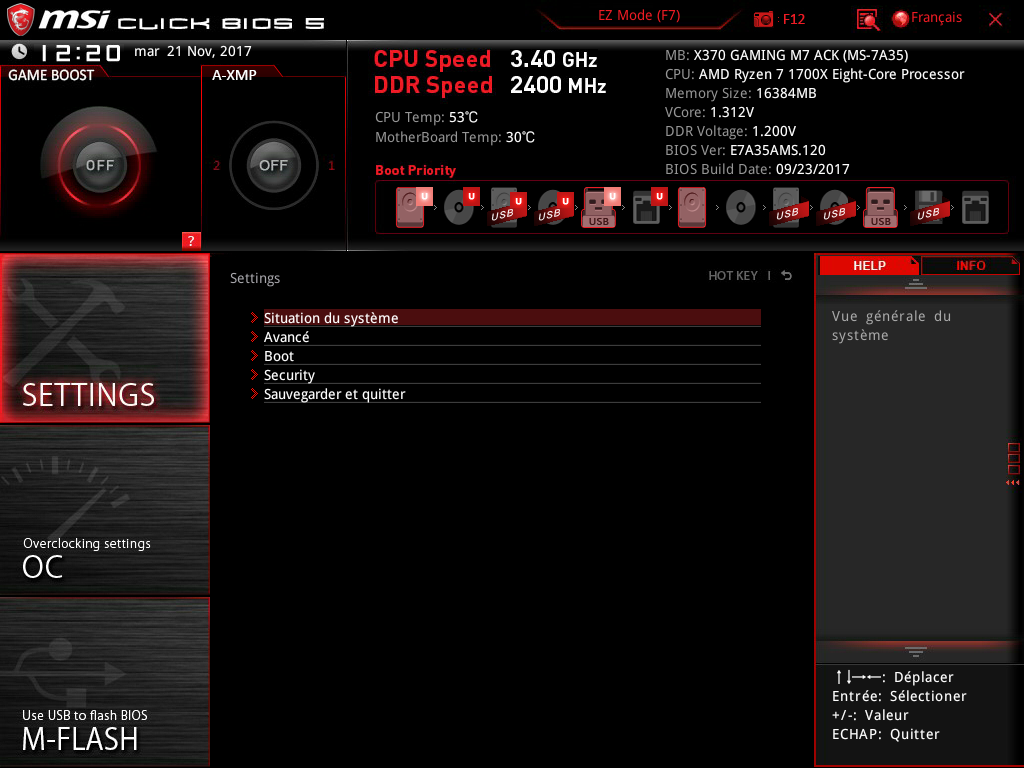Open the M-FLASH Use USB to flash BIOS tile
This screenshot has width=1024, height=768.
tap(104, 682)
